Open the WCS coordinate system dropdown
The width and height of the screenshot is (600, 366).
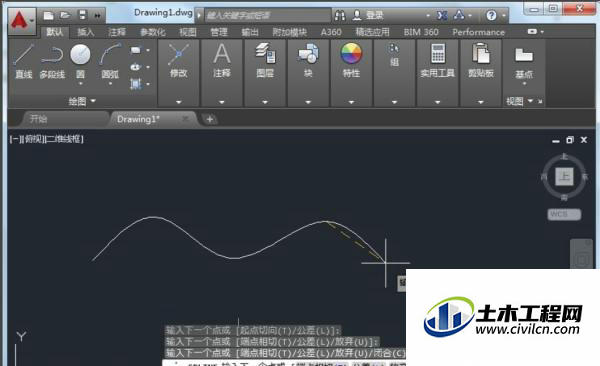[x=564, y=214]
